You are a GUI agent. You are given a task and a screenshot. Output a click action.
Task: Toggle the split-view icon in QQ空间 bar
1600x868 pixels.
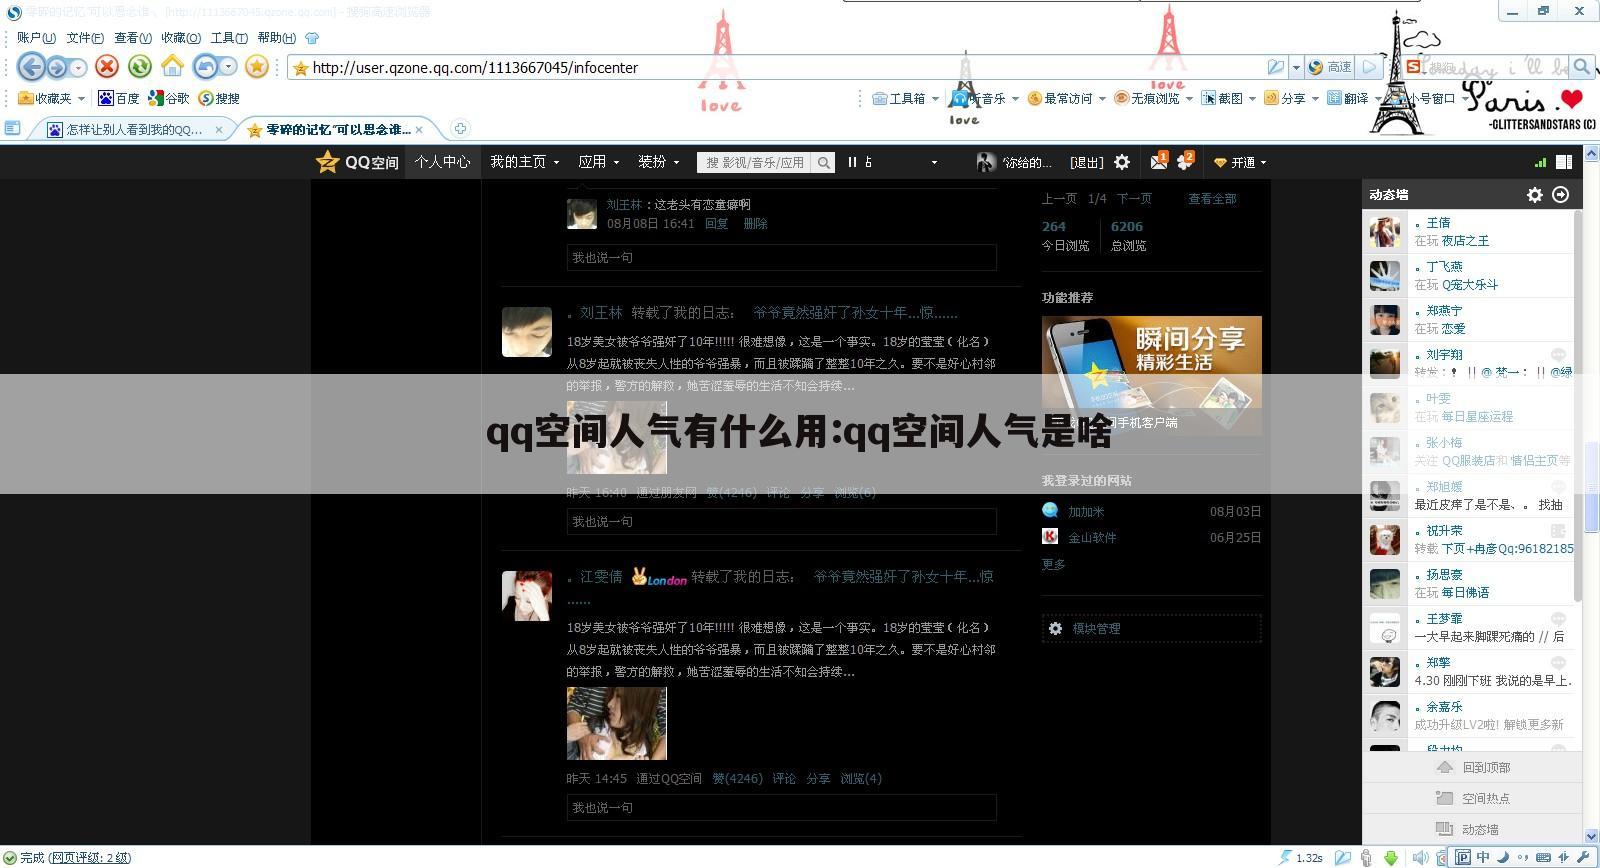[1564, 162]
